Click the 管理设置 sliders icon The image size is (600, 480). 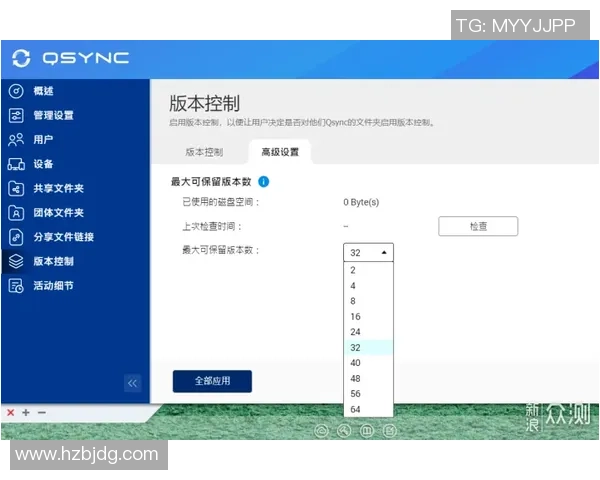click(16, 115)
